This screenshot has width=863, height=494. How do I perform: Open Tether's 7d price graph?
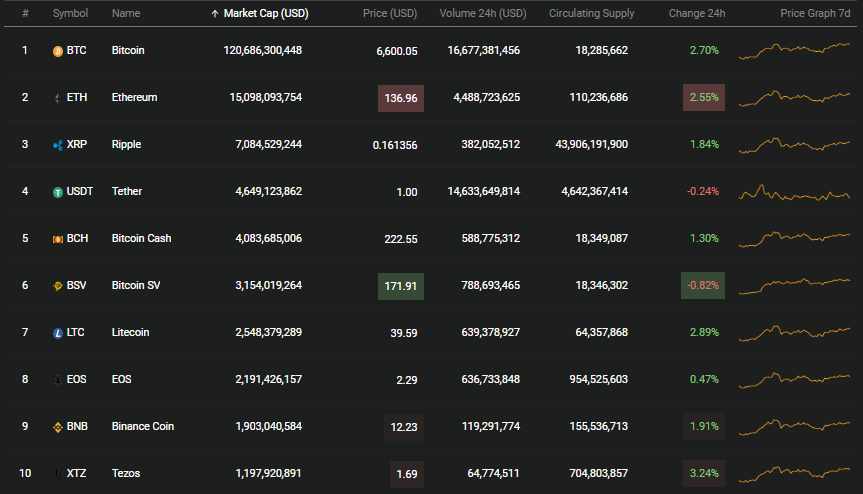point(794,192)
